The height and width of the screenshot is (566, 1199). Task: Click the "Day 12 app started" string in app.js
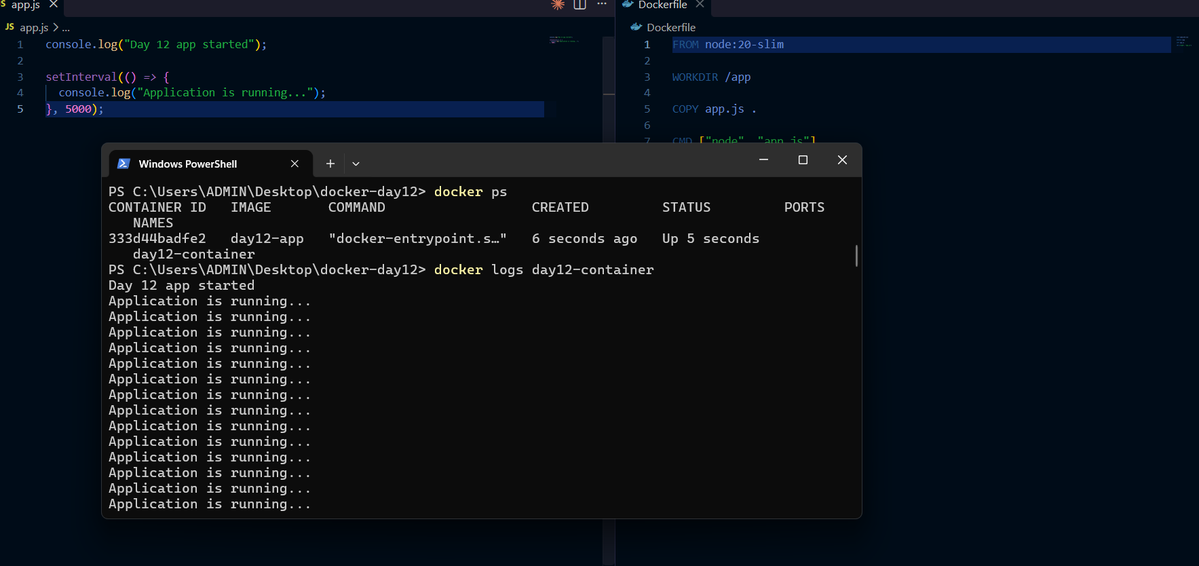[x=190, y=44]
